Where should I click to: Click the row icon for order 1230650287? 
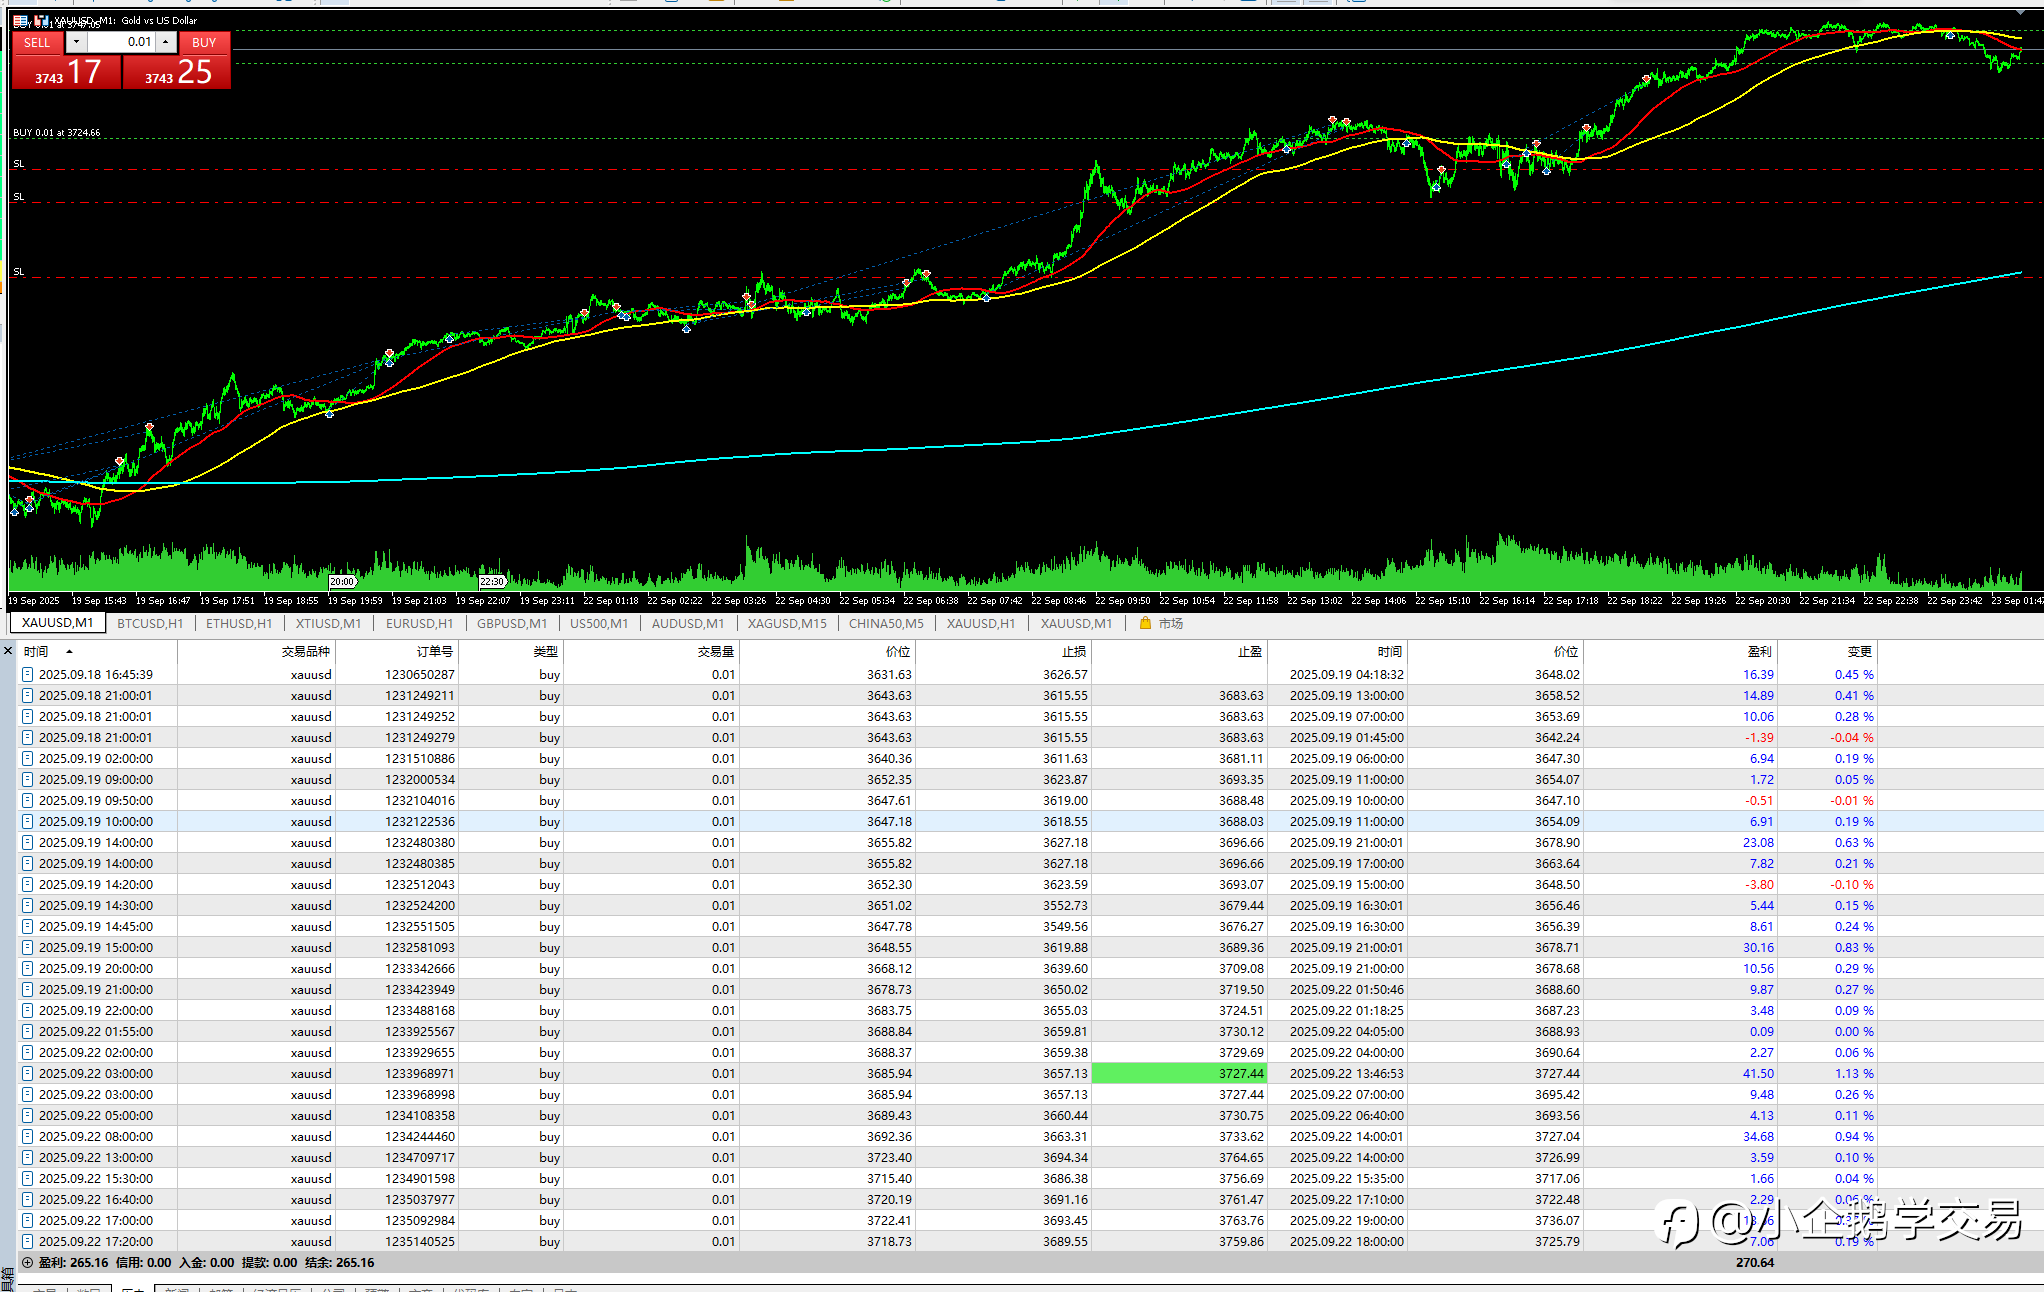click(28, 675)
